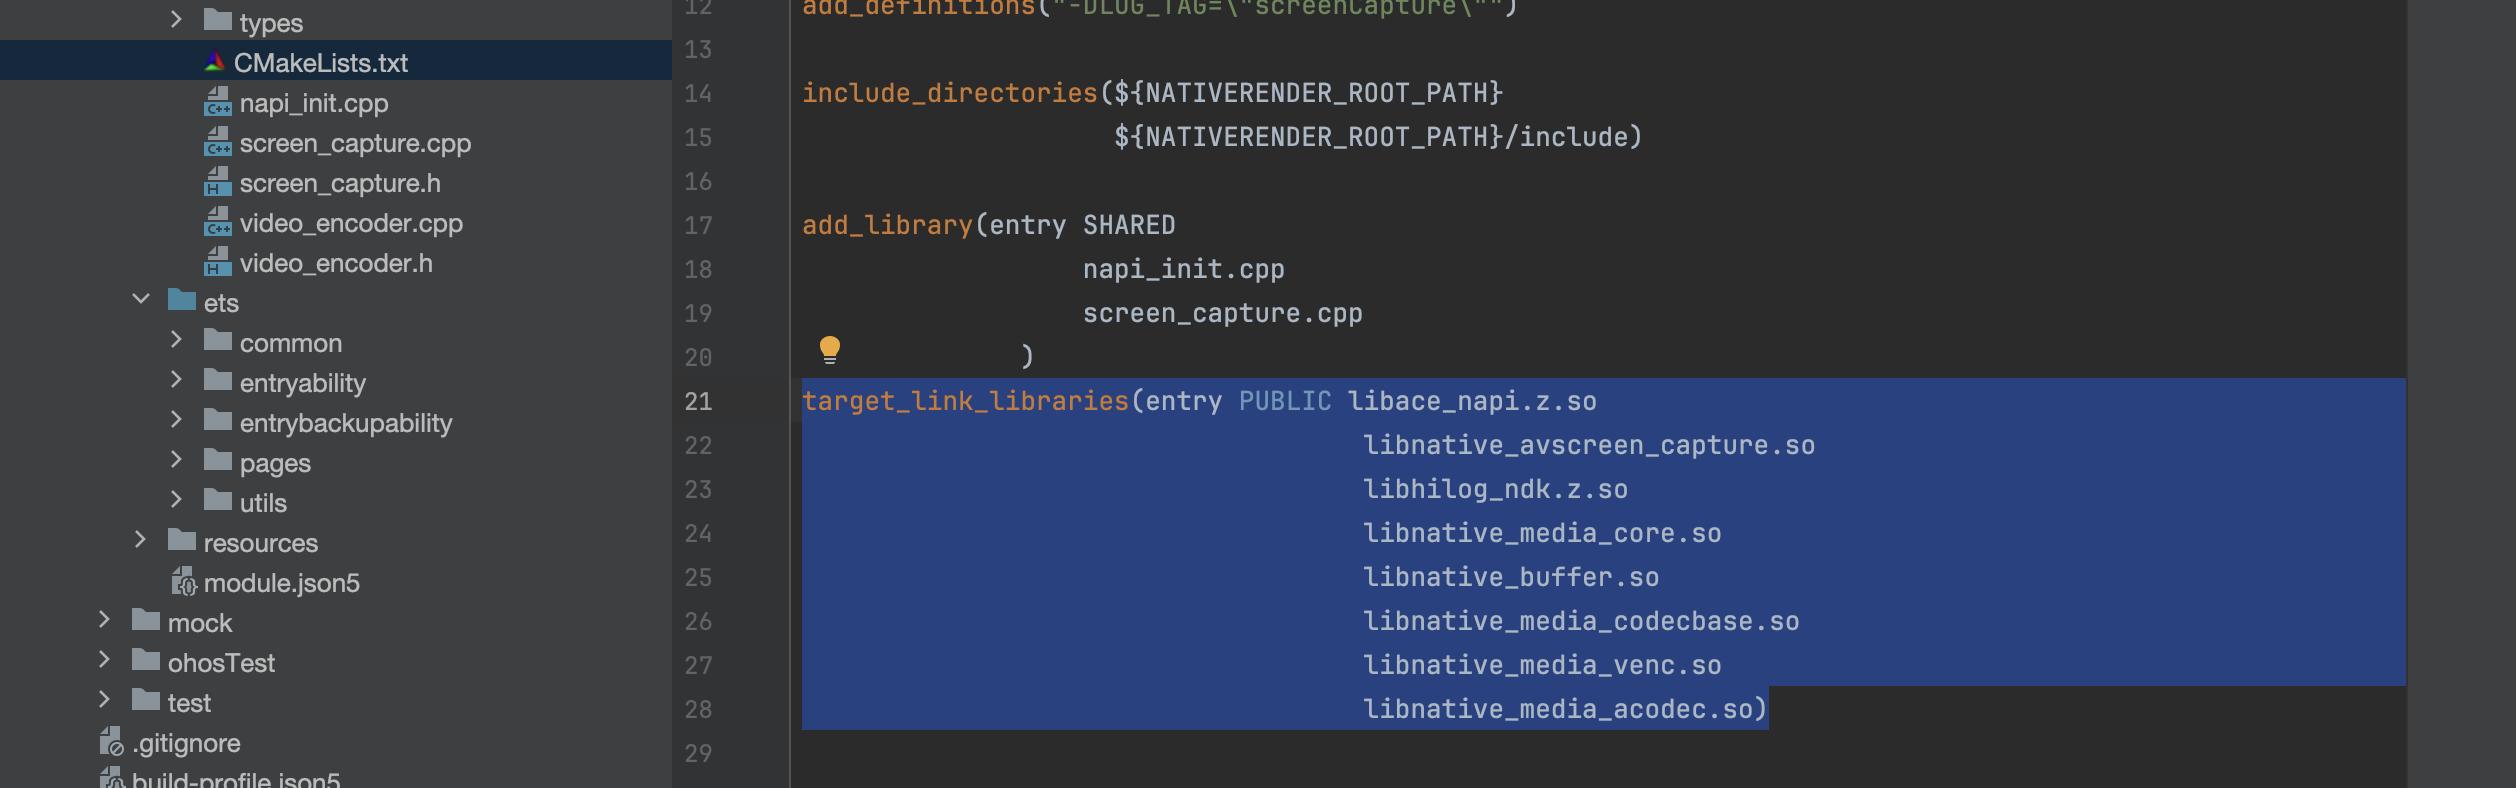The width and height of the screenshot is (2516, 788).
Task: Expand the types folder
Action: (x=176, y=19)
